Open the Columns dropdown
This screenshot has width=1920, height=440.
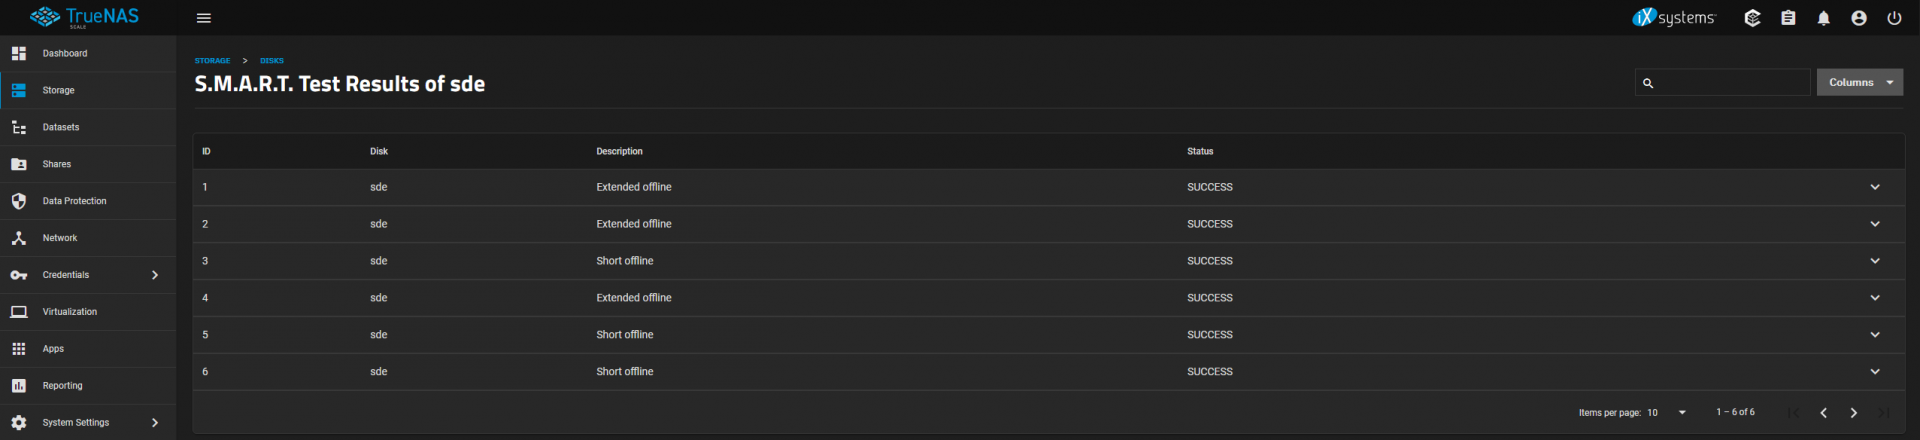click(1859, 82)
